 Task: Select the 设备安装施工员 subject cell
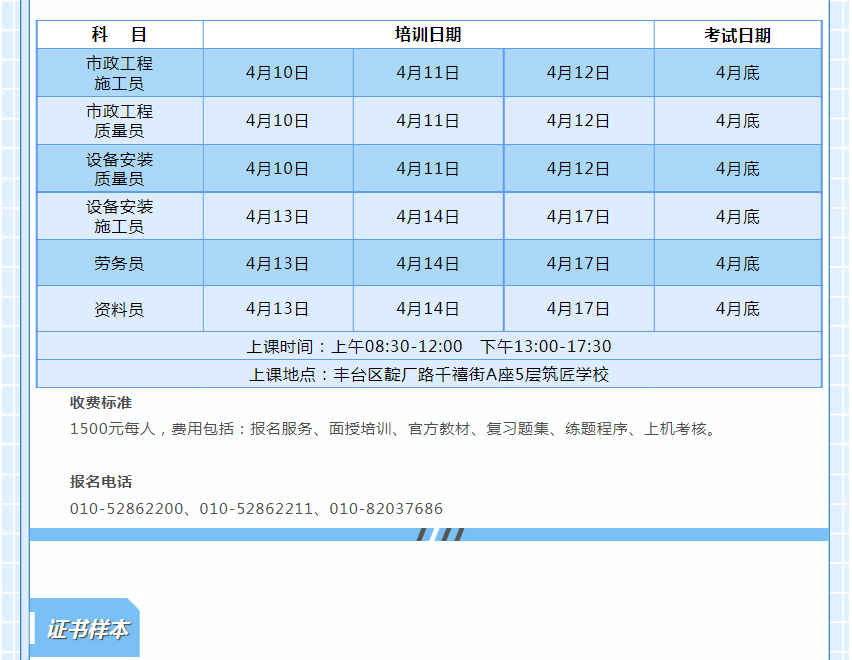click(120, 216)
